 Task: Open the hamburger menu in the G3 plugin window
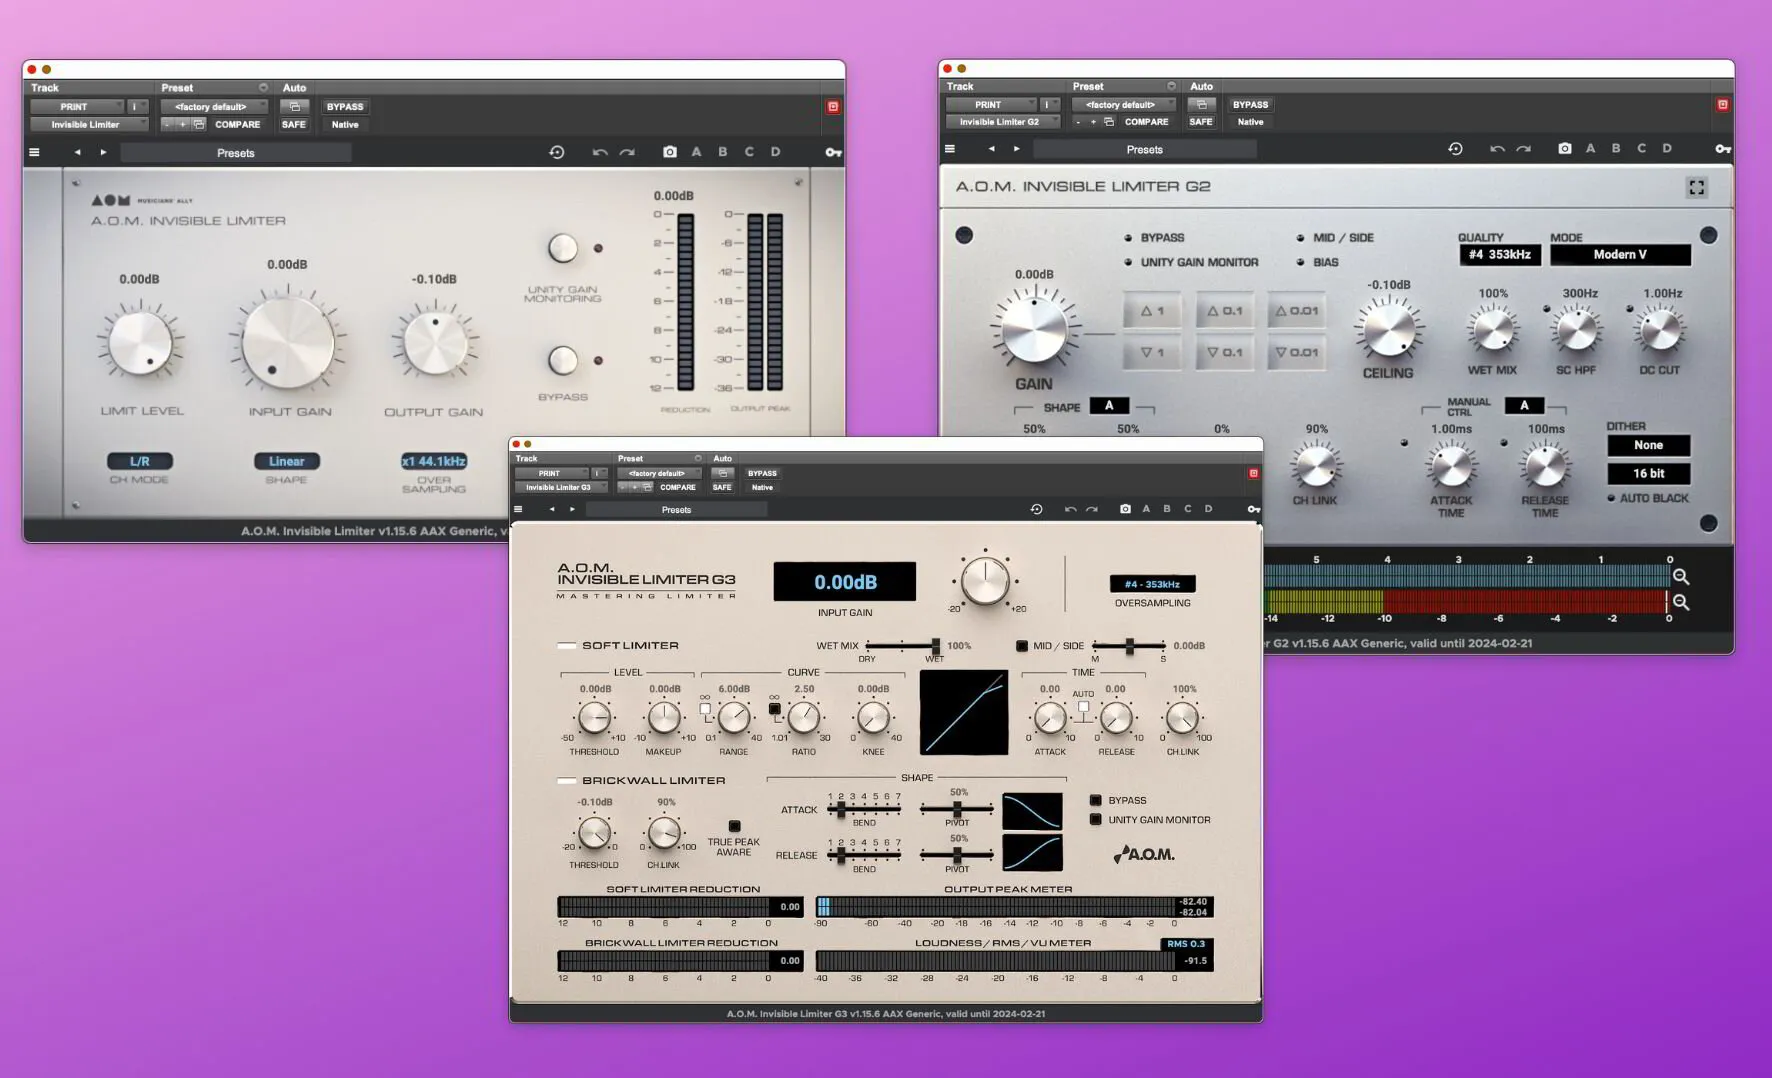pyautogui.click(x=518, y=509)
